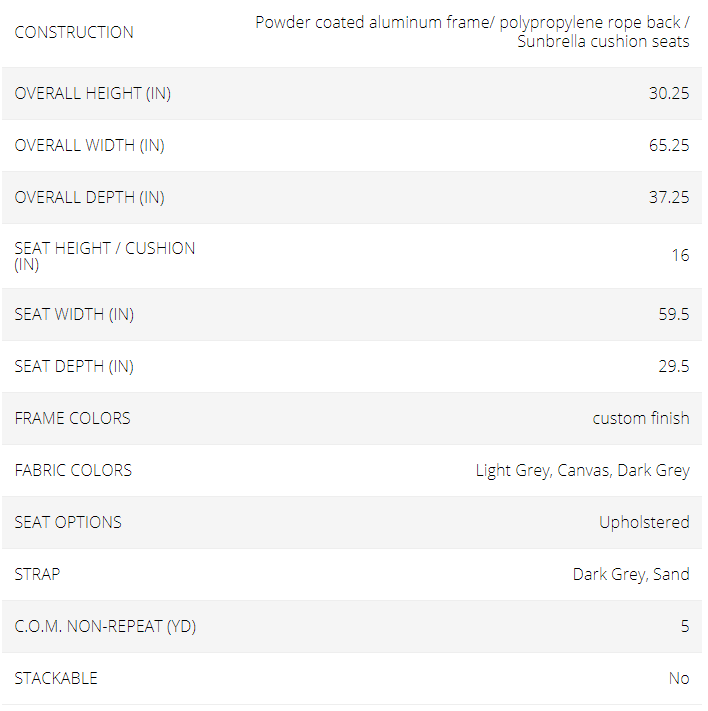Click the STACKABLE No value

[679, 679]
